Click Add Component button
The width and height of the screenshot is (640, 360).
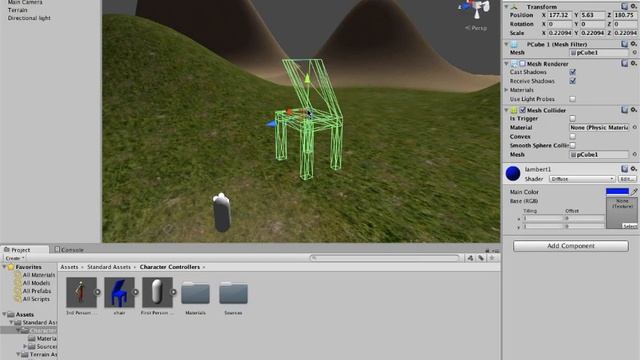[x=571, y=246]
